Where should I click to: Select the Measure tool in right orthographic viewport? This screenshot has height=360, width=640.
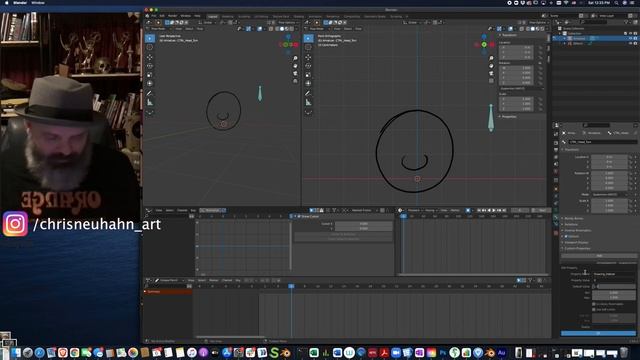pyautogui.click(x=309, y=102)
